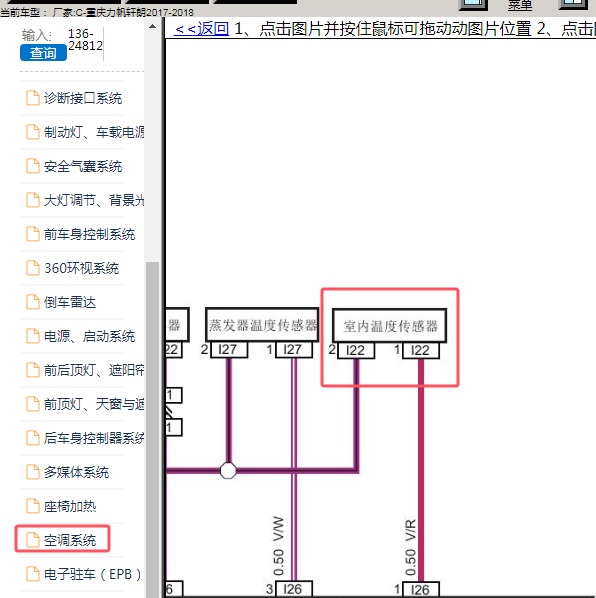Click the document icon beside 360环视系统
This screenshot has height=598, width=596.
pyautogui.click(x=32, y=268)
